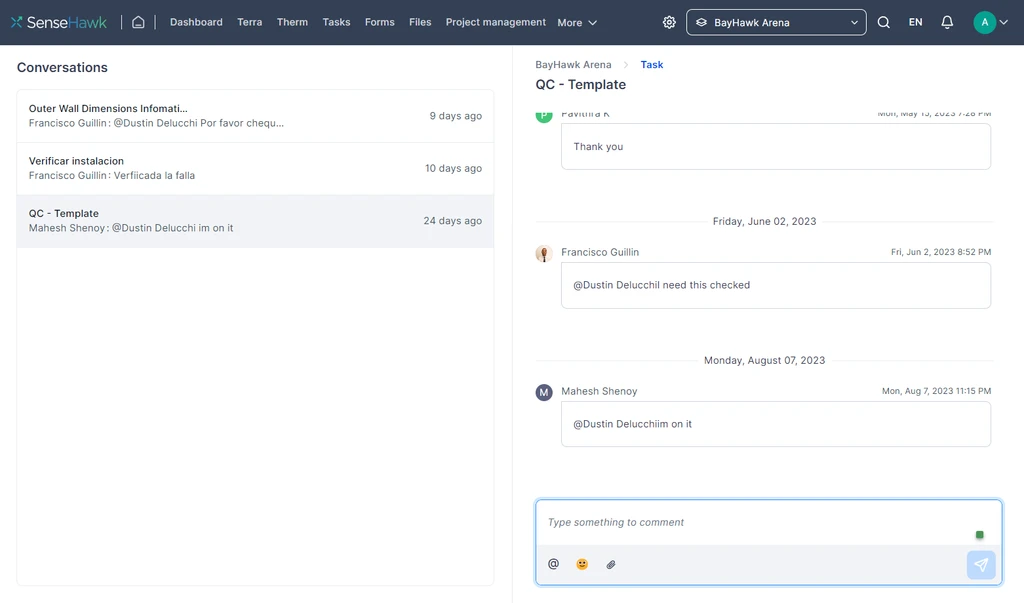The height and width of the screenshot is (603, 1024).
Task: Expand the BayHawk Arena project dropdown
Action: click(776, 22)
